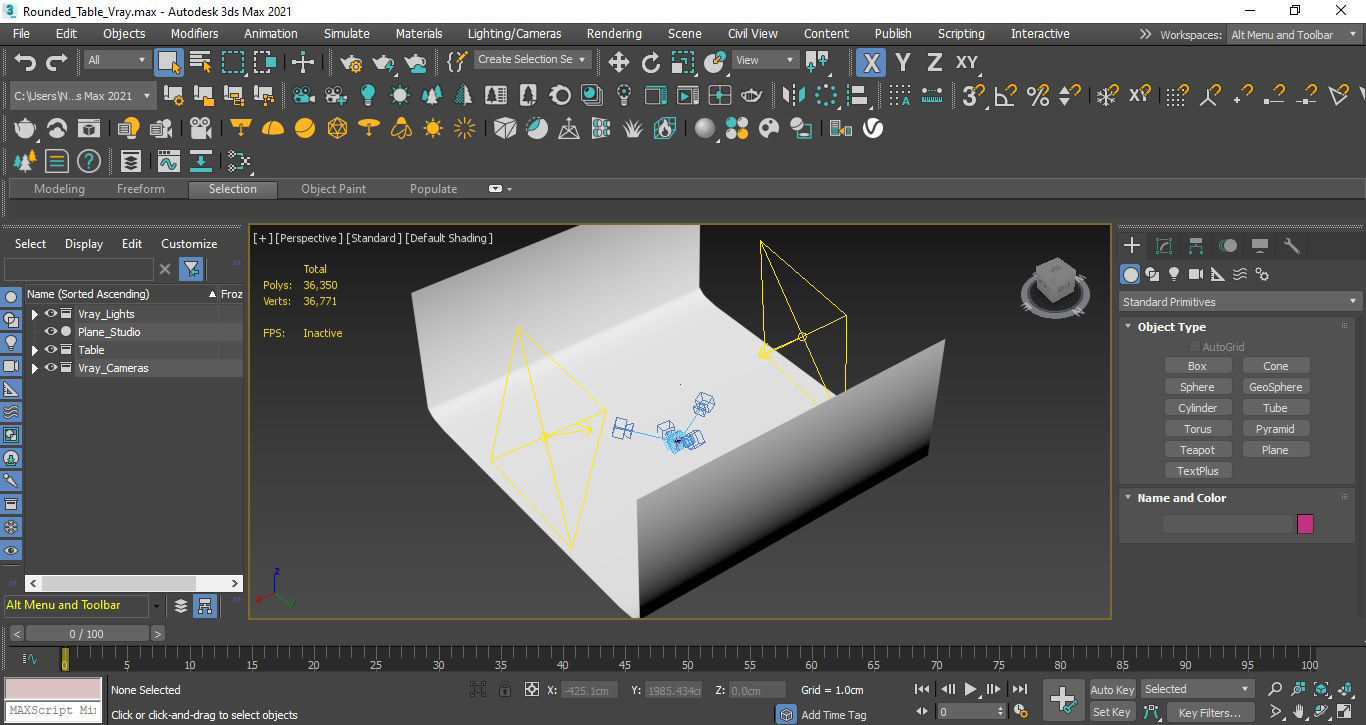
Task: Create a Box primitive
Action: pyautogui.click(x=1197, y=366)
